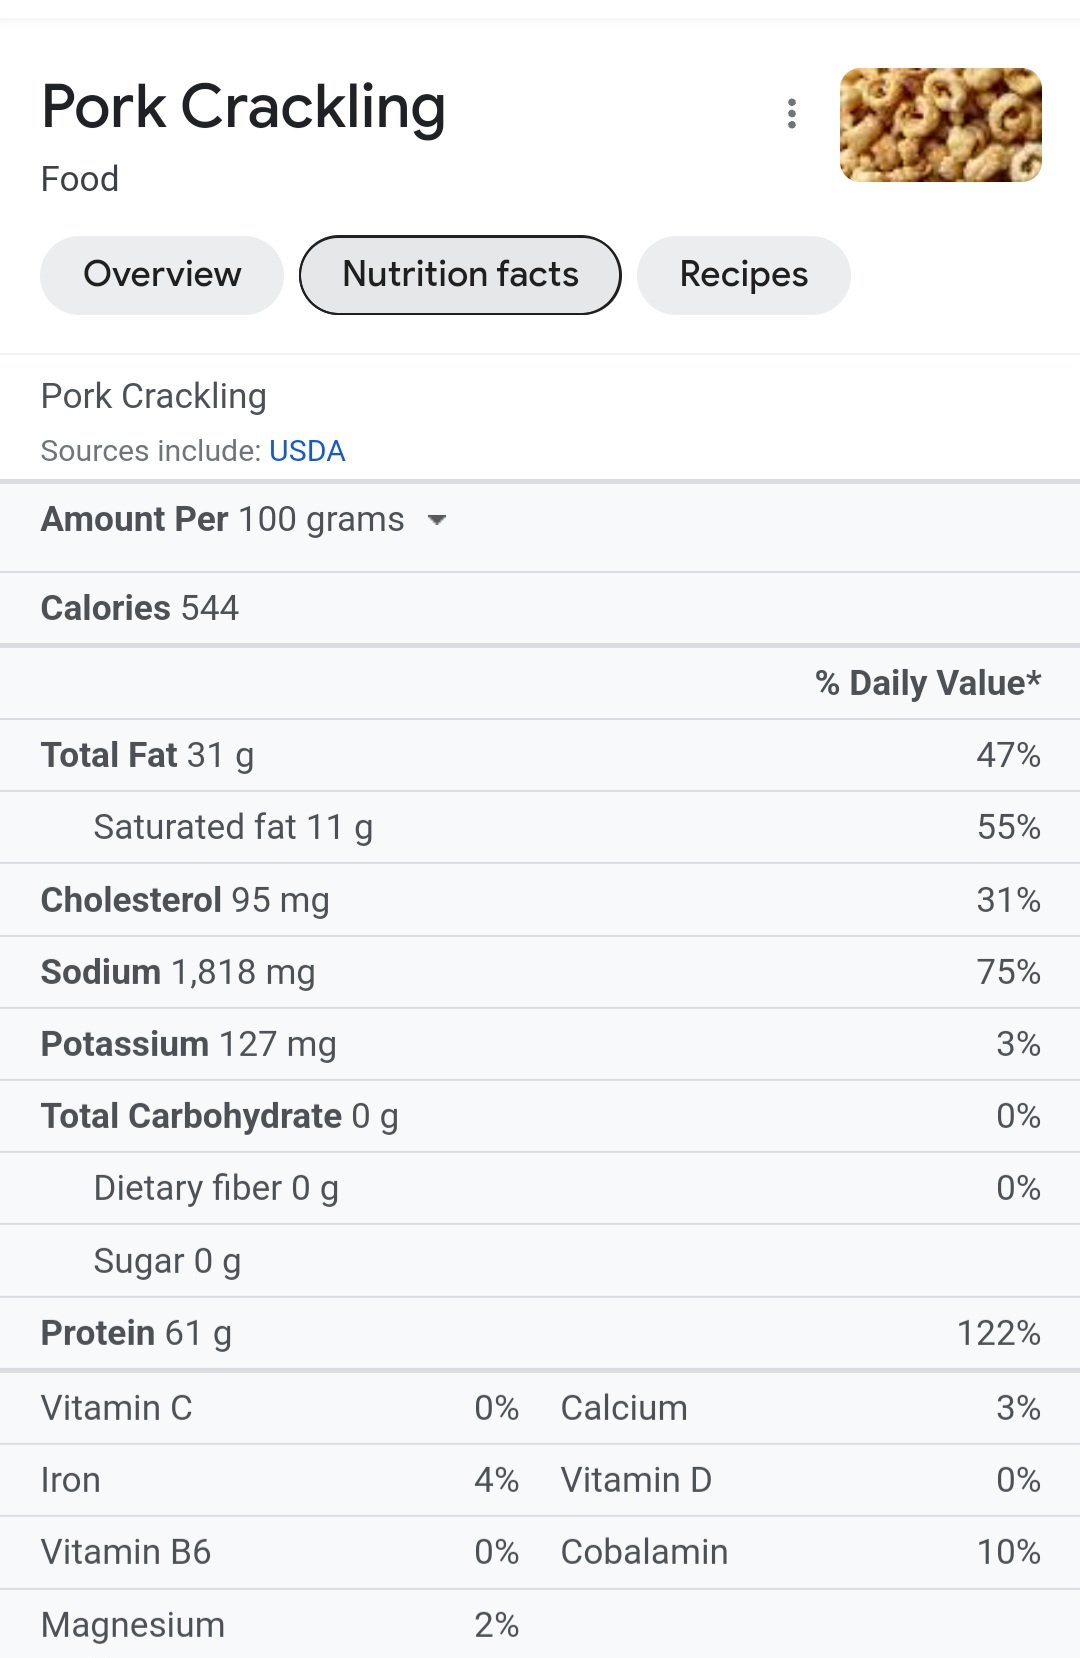1080x1658 pixels.
Task: Tap the Pork Crackling title heading
Action: [x=243, y=108]
